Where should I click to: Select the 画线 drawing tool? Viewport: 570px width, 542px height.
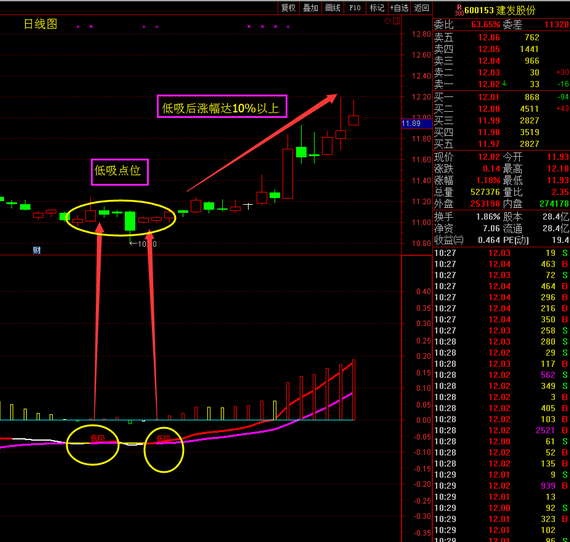[333, 8]
